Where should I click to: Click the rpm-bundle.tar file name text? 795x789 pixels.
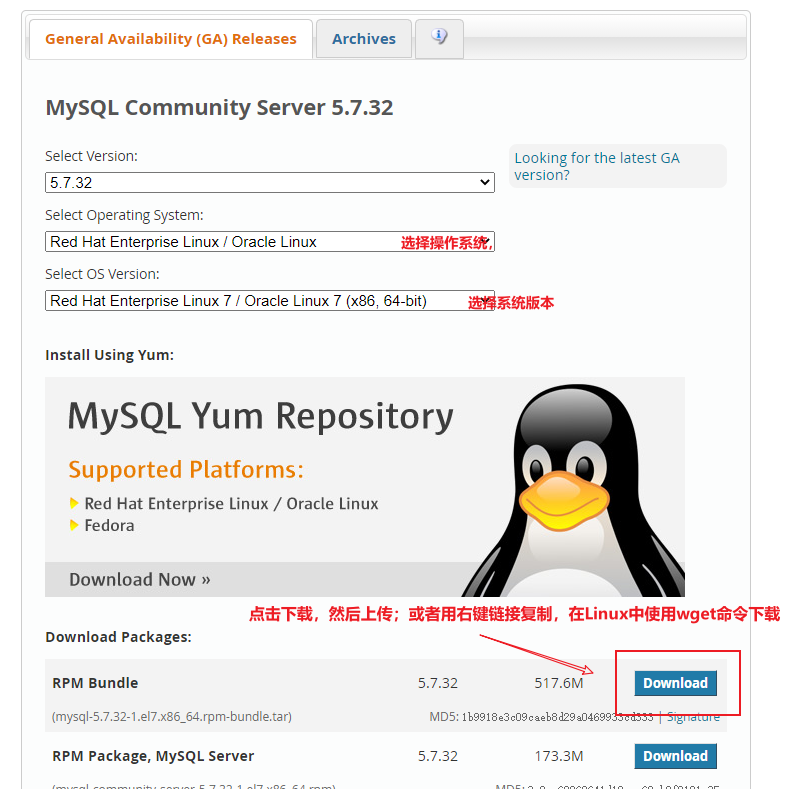click(172, 717)
